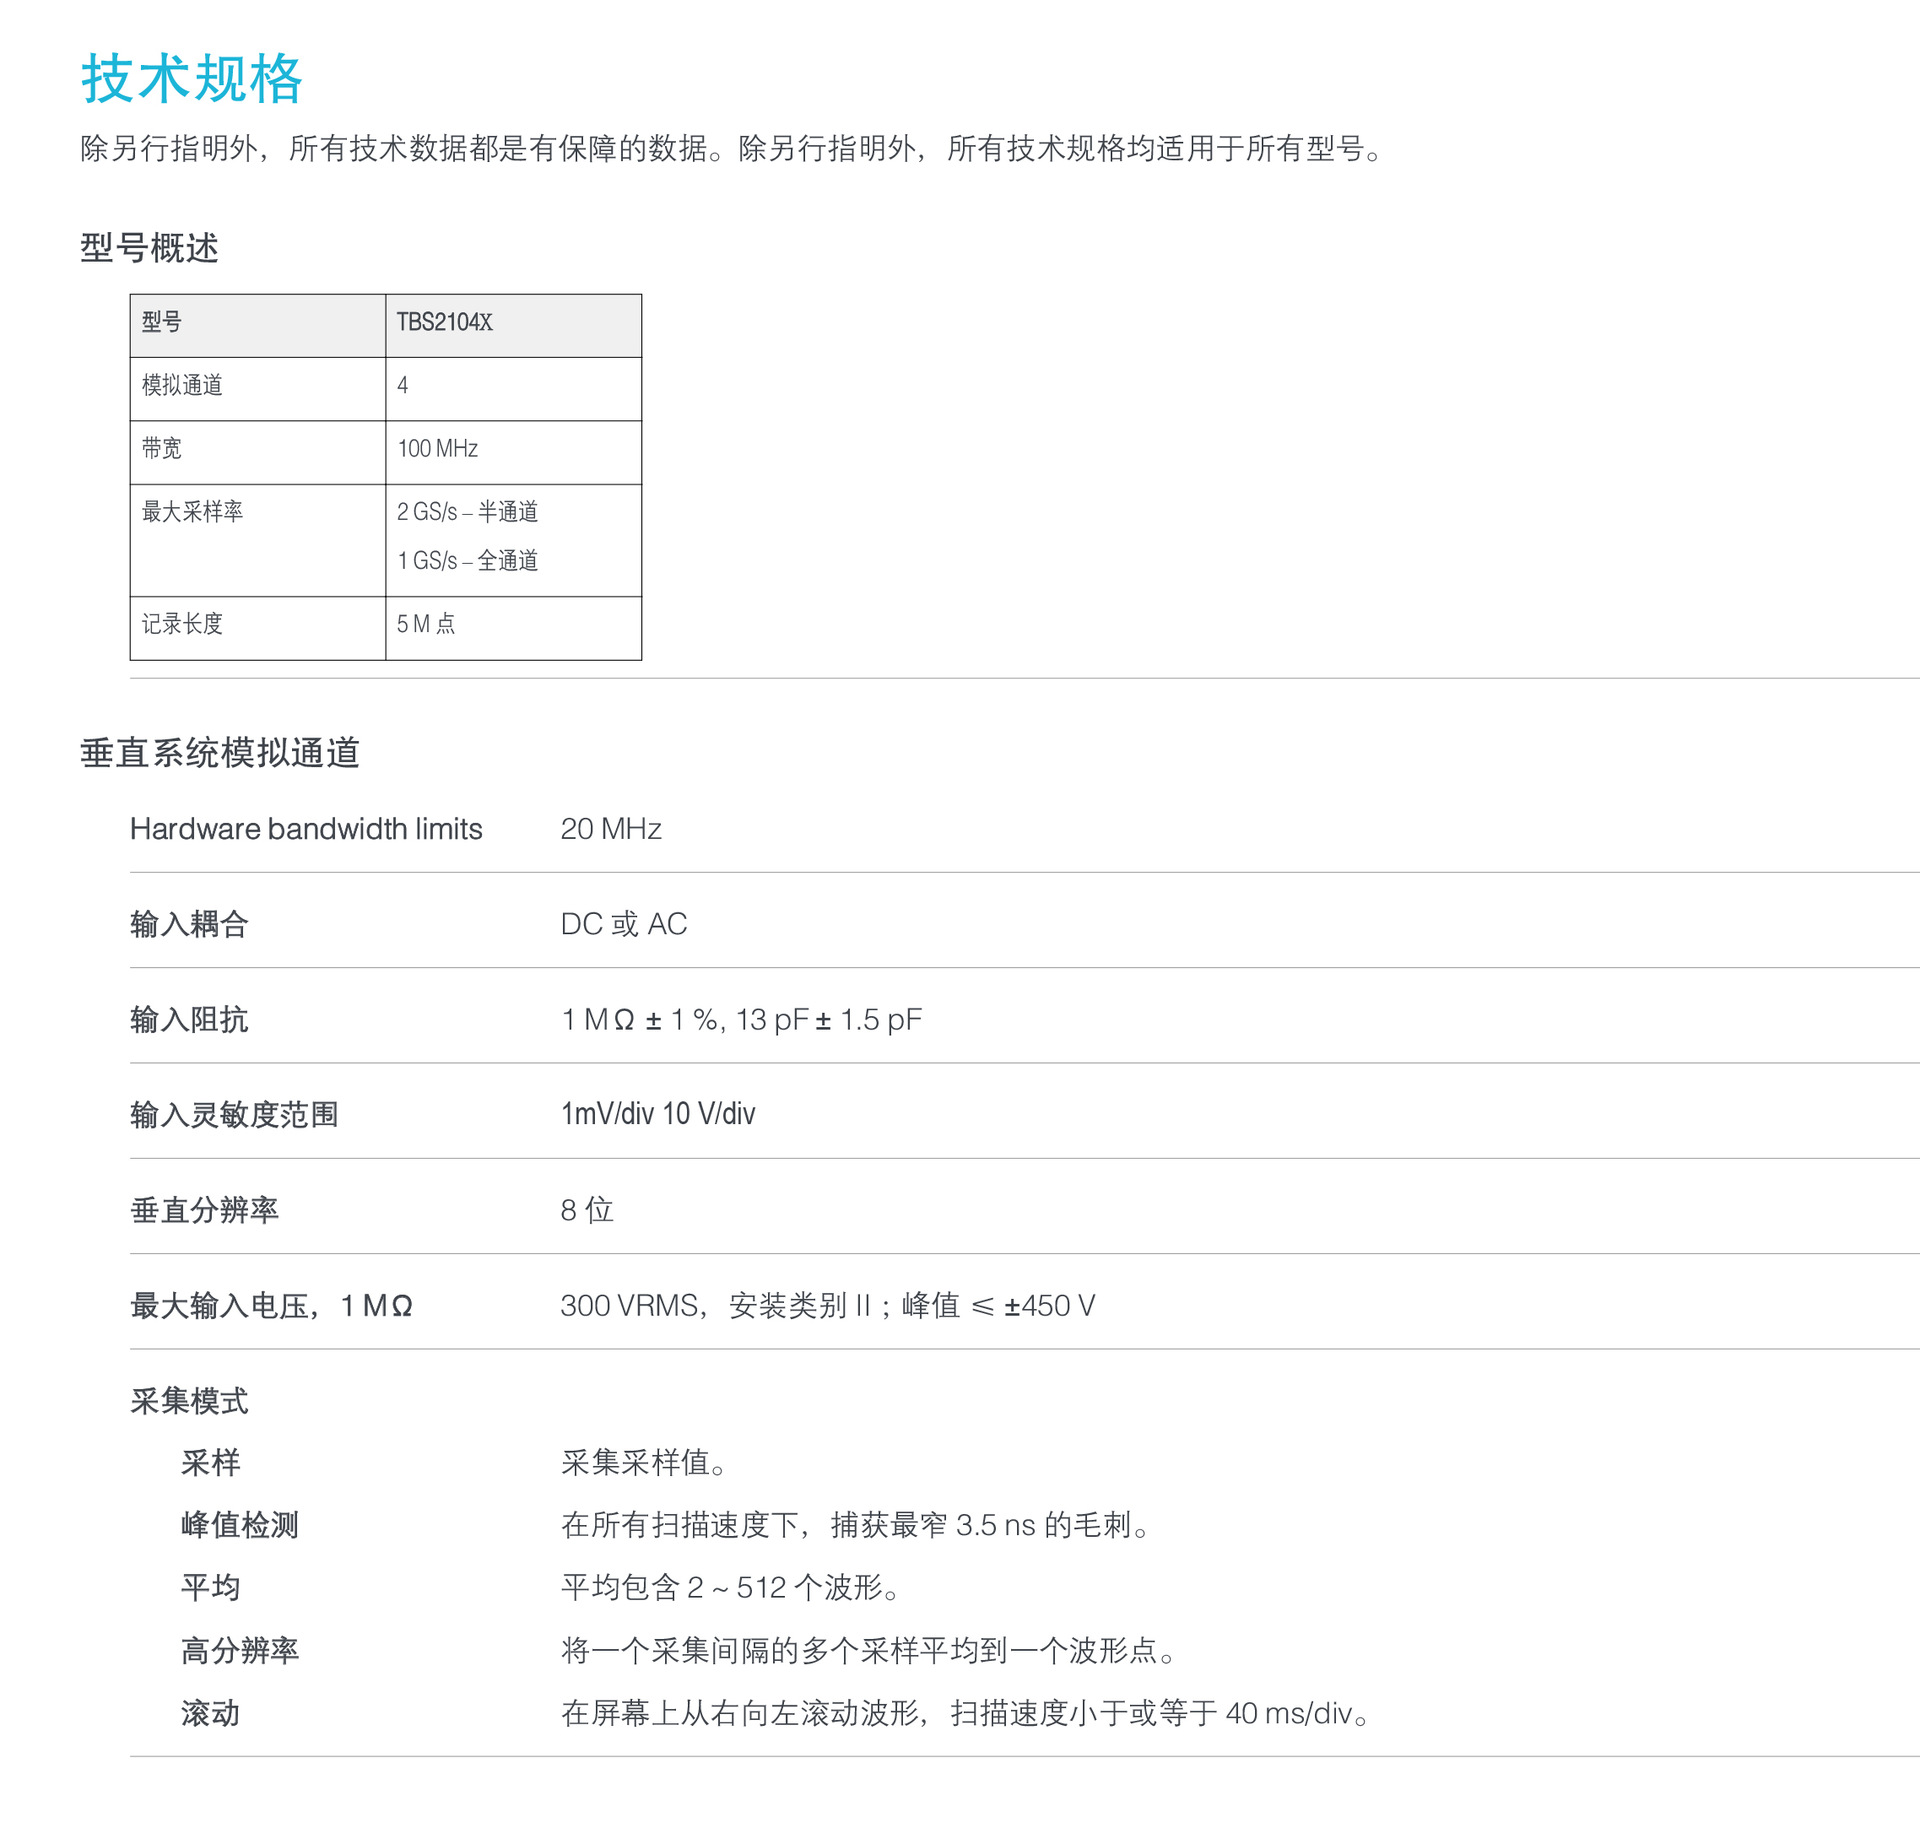The image size is (1920, 1828).
Task: Click the 峰值检测 acquisition mode label
Action: pos(240,1525)
